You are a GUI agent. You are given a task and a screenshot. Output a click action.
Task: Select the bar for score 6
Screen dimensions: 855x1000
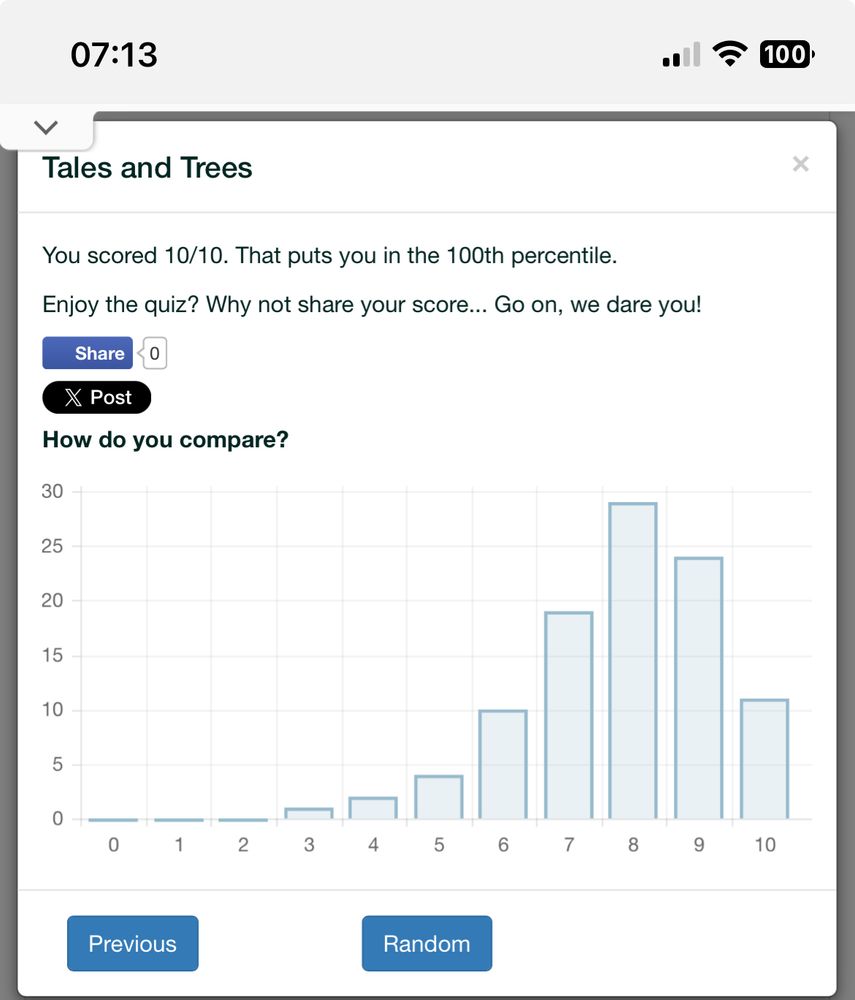tap(503, 765)
